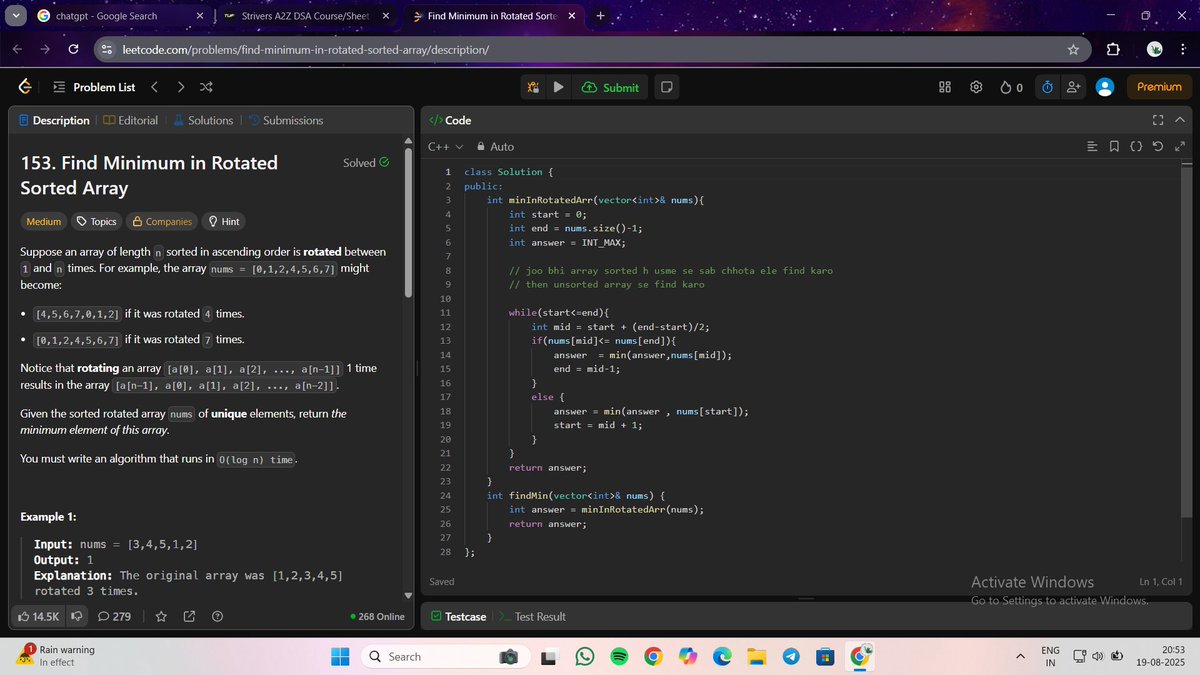Click the LeetCode logo icon

coord(24,87)
